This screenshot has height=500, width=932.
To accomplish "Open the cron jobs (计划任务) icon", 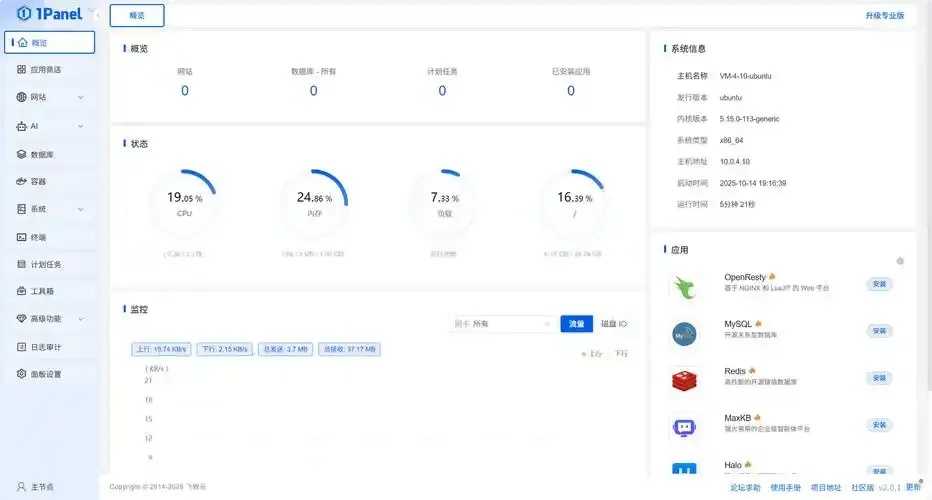I will pos(21,264).
